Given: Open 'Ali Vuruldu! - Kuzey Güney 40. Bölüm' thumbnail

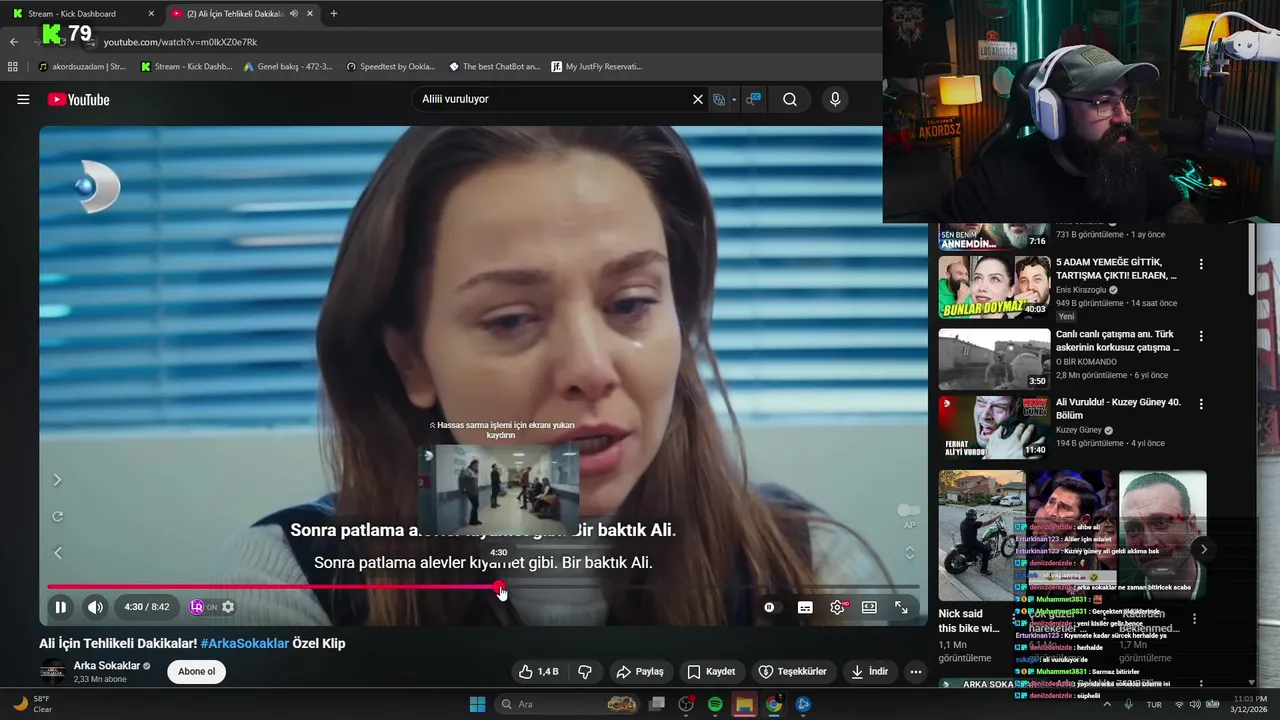Looking at the screenshot, I should tap(994, 427).
